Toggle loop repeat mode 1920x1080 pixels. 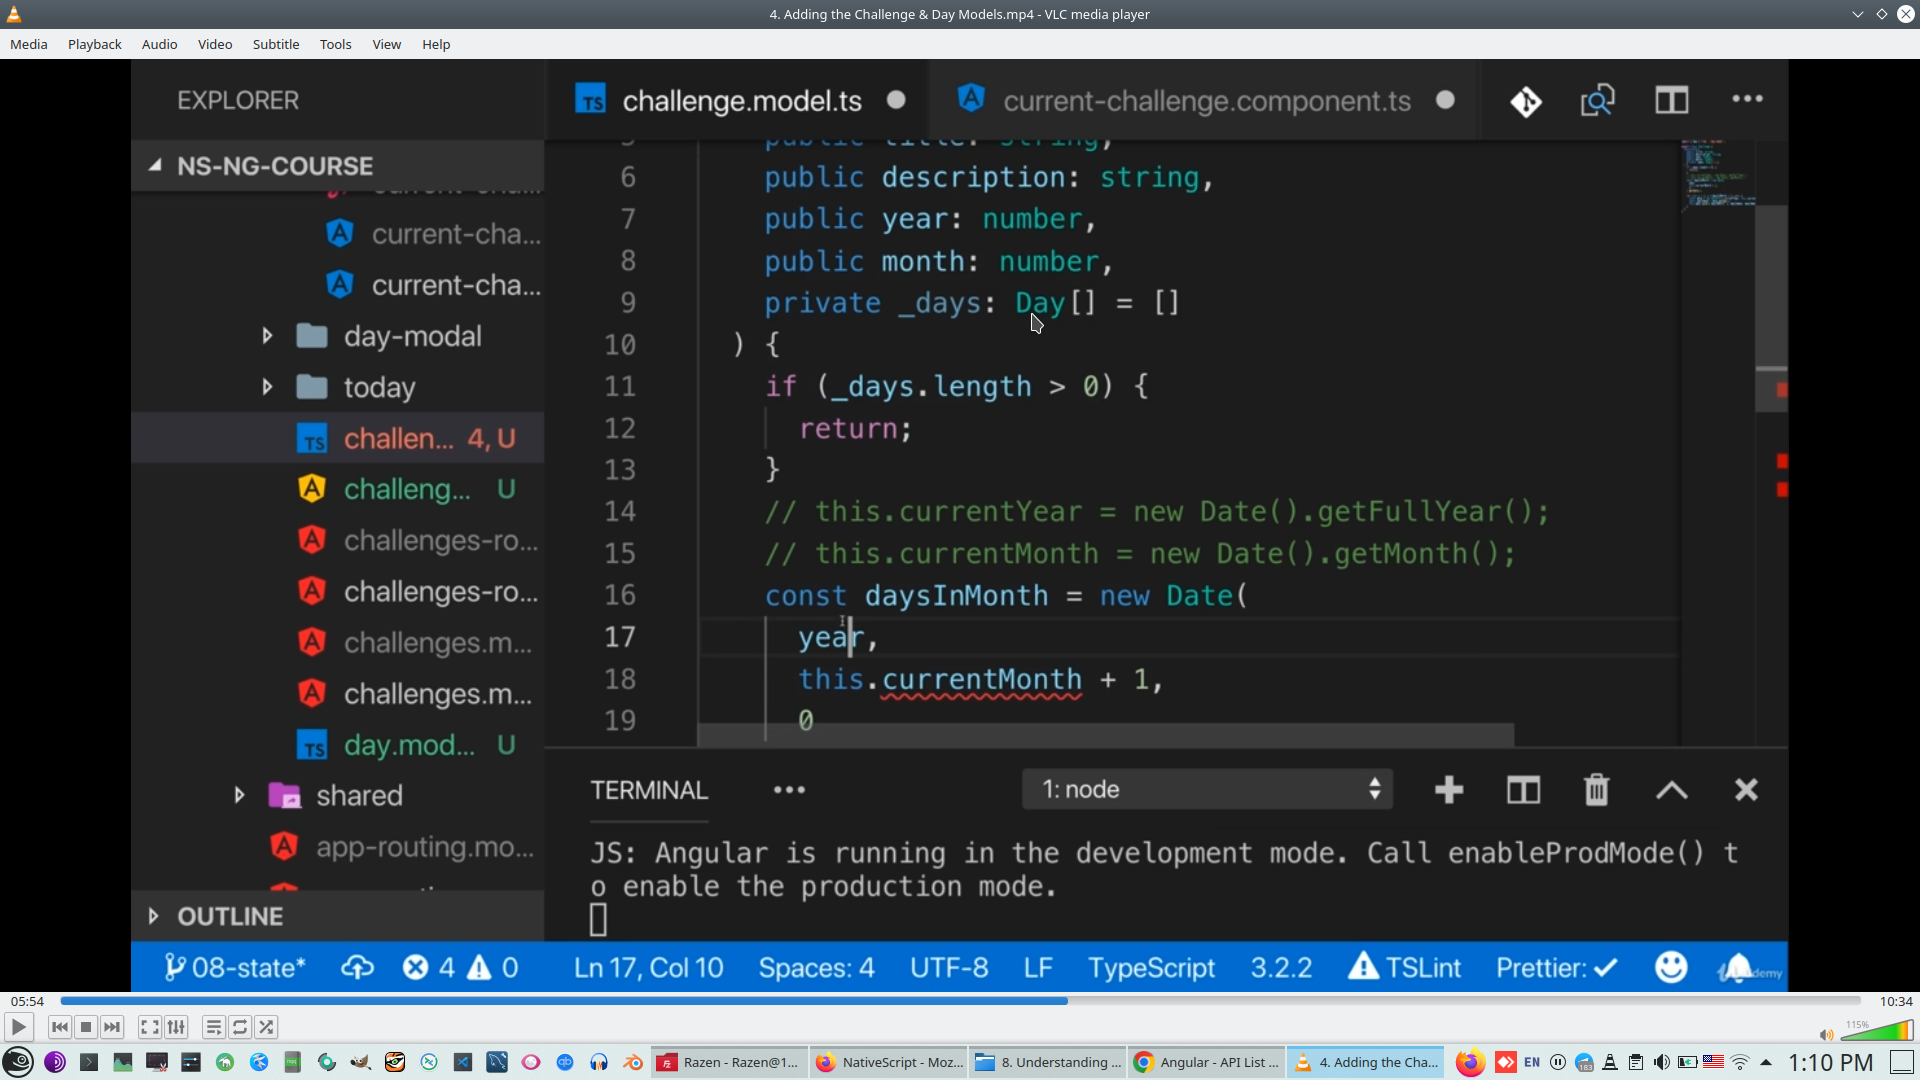[240, 1027]
